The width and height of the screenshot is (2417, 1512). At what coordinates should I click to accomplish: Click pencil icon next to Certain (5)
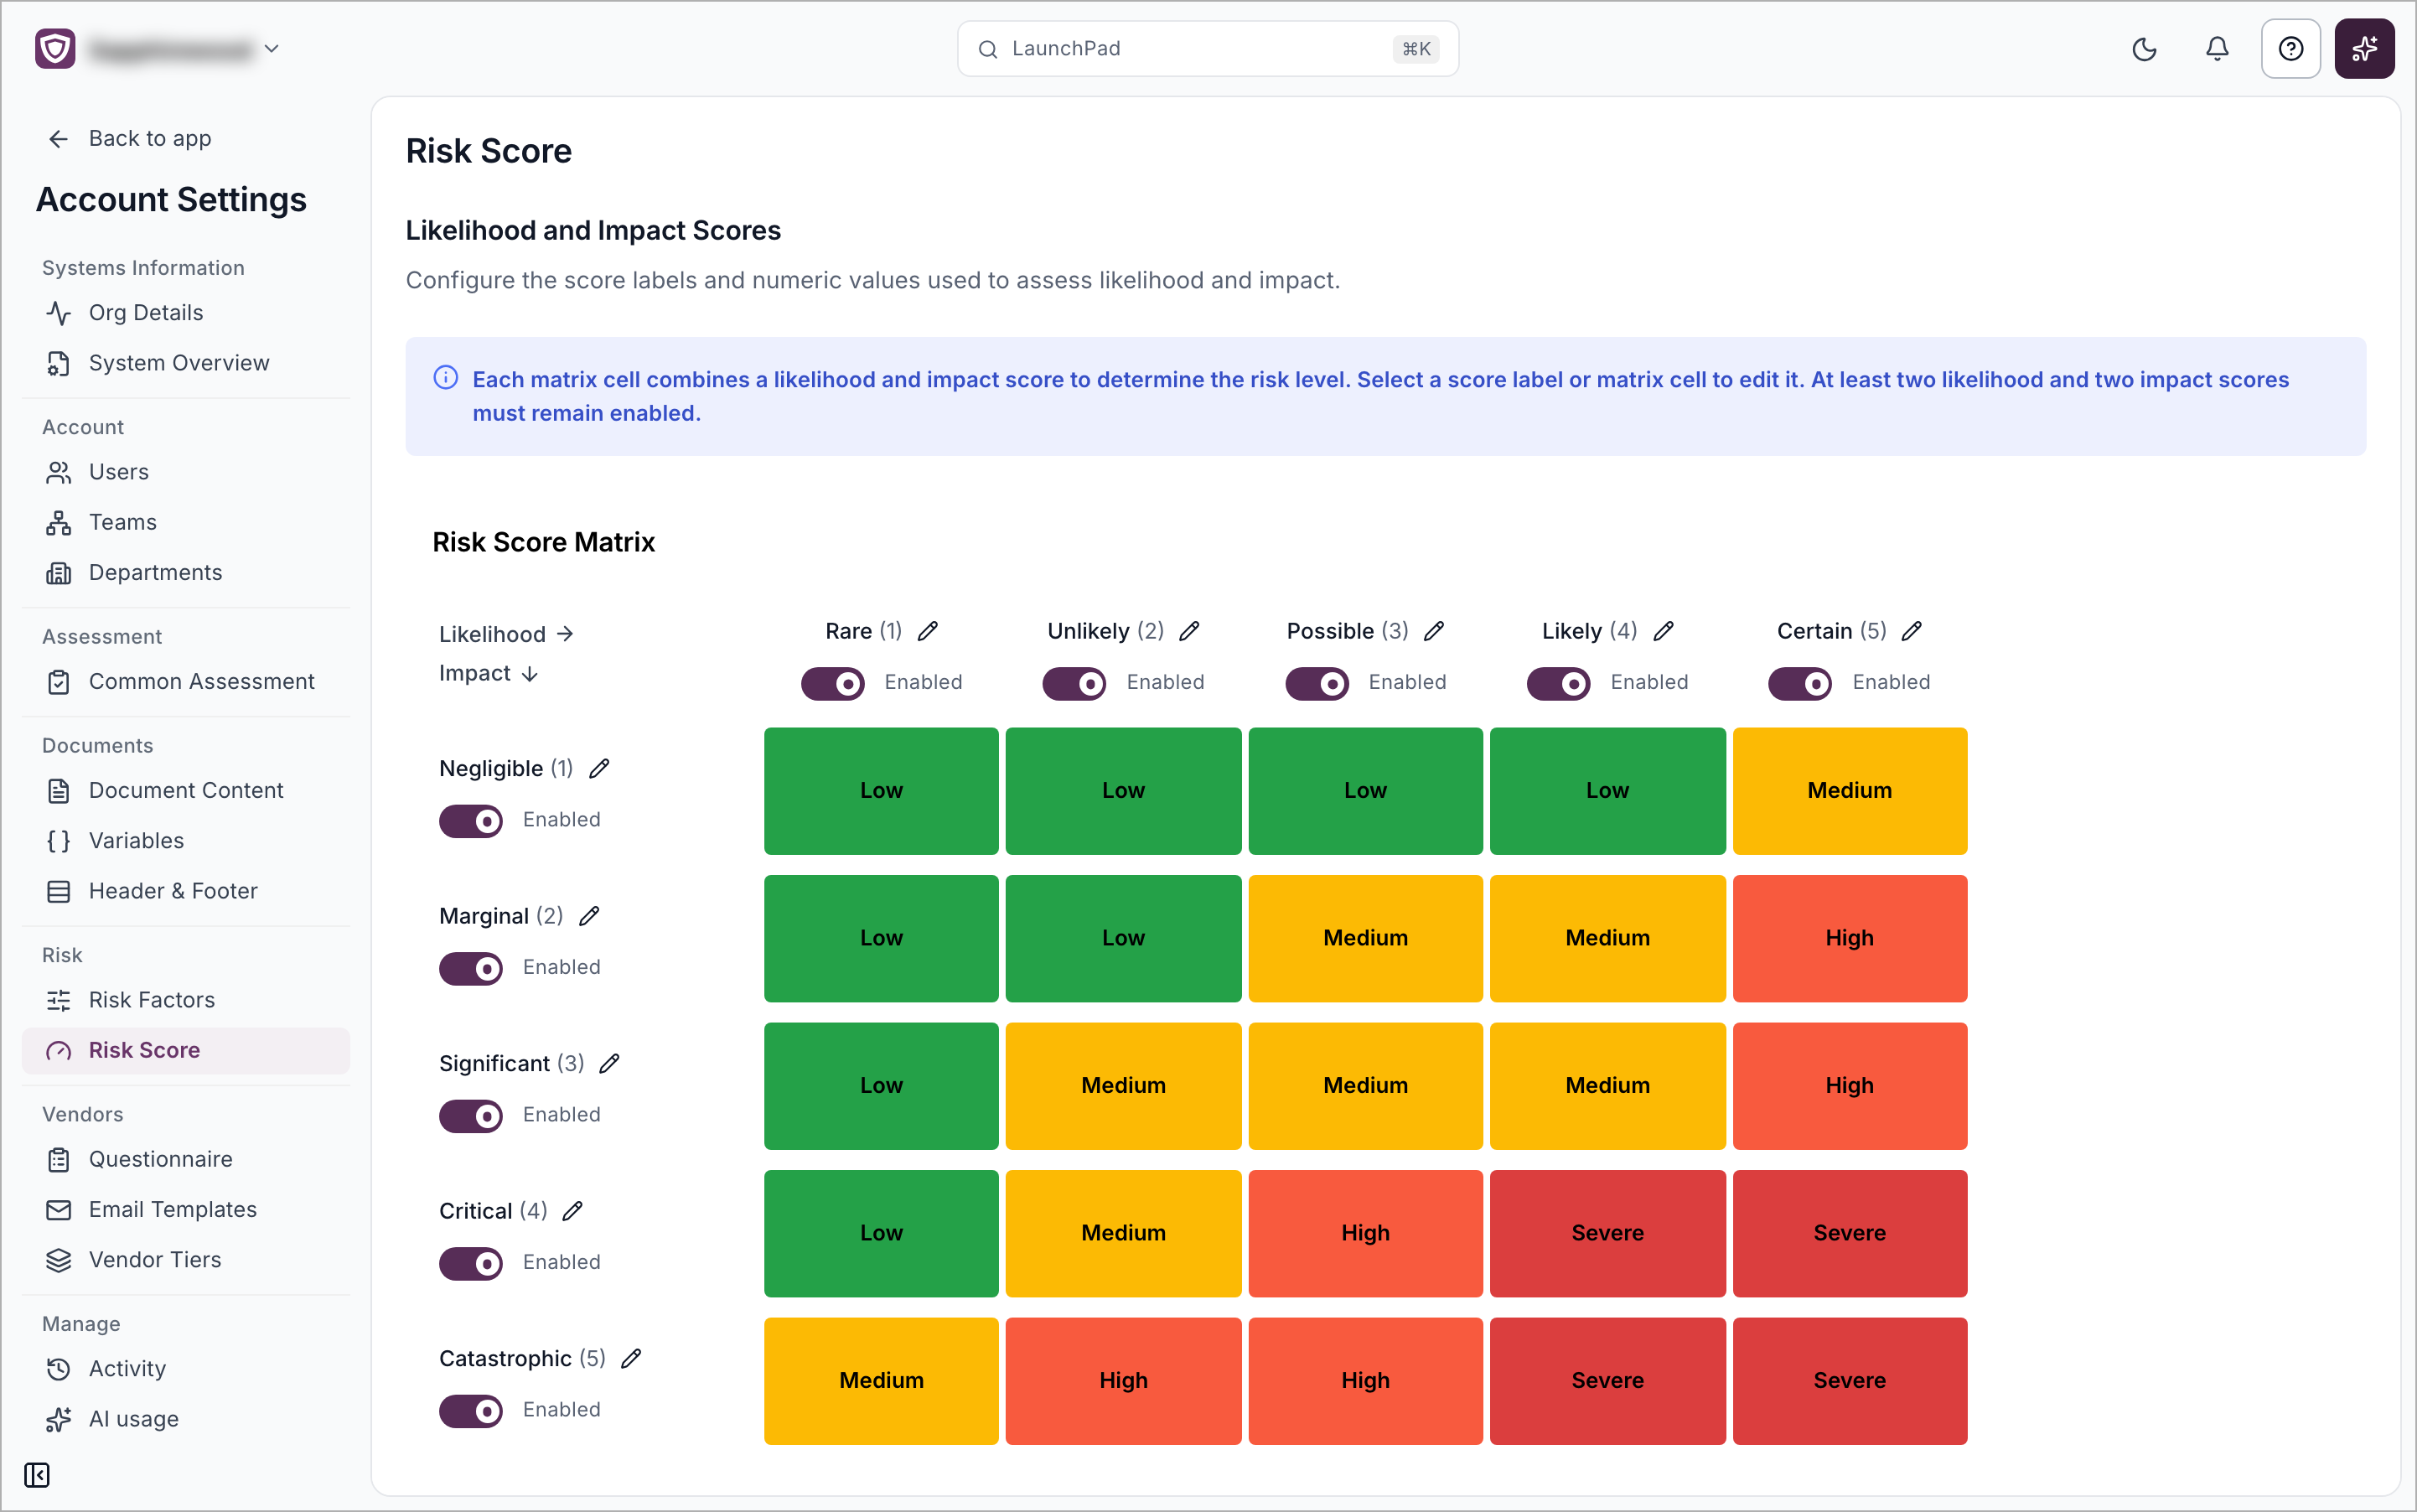1912,631
